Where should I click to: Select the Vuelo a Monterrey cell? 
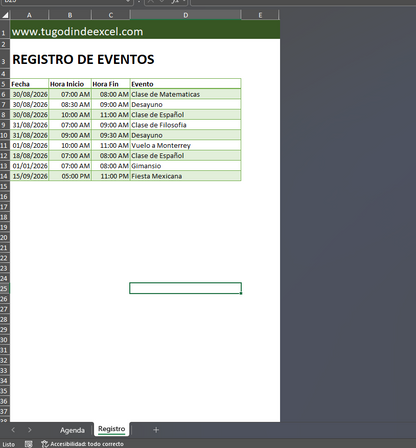186,145
